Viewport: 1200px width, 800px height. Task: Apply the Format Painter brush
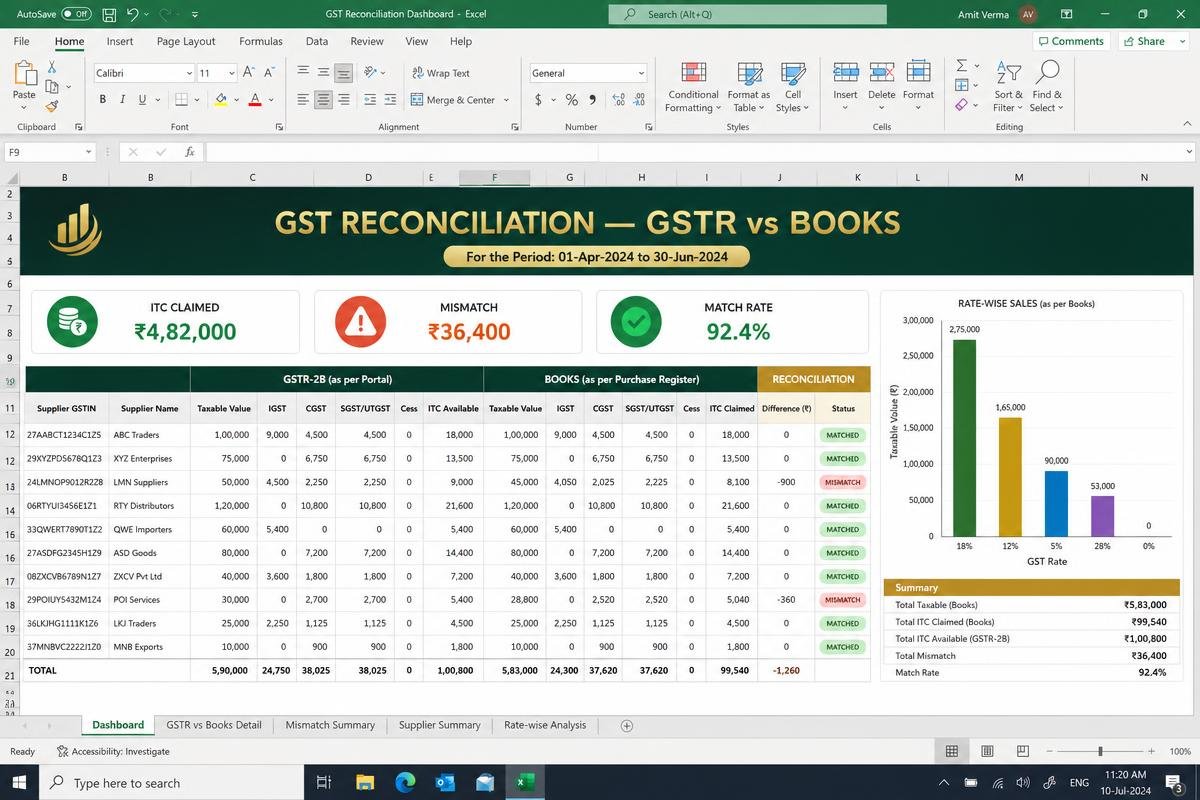(52, 106)
